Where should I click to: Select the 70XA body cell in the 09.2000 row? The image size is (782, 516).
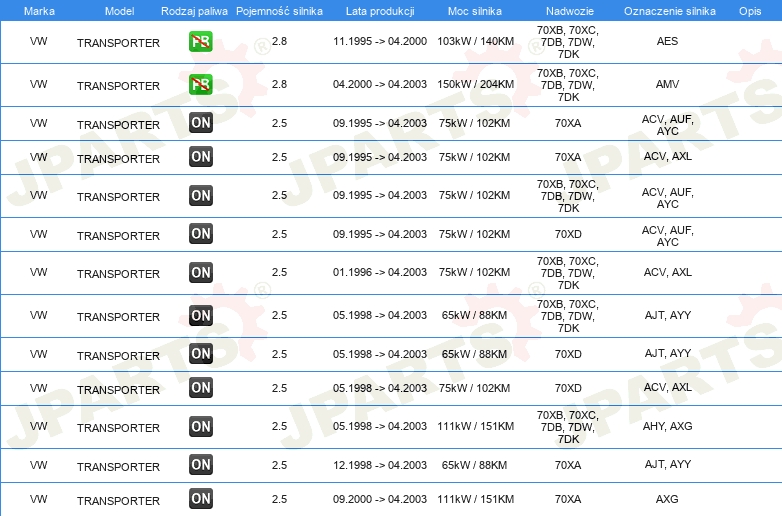pyautogui.click(x=568, y=499)
